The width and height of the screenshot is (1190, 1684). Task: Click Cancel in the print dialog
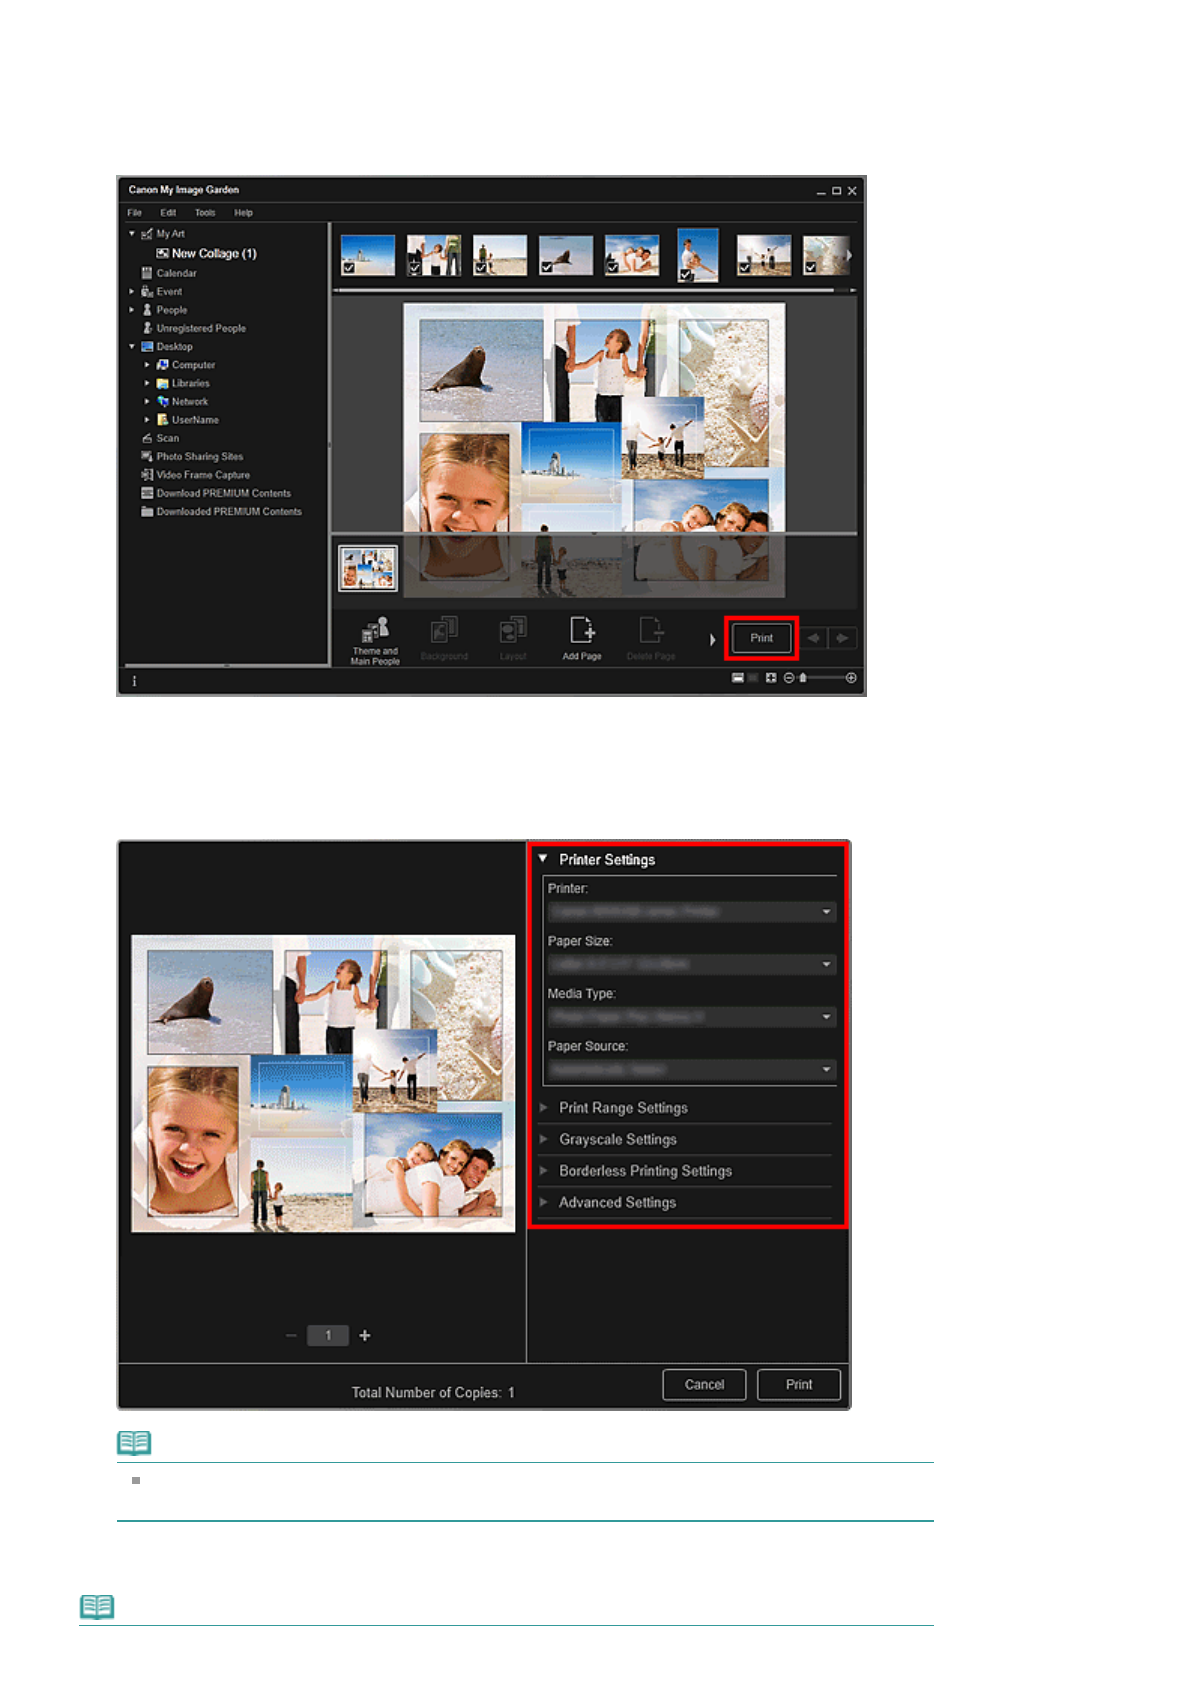(x=704, y=1384)
